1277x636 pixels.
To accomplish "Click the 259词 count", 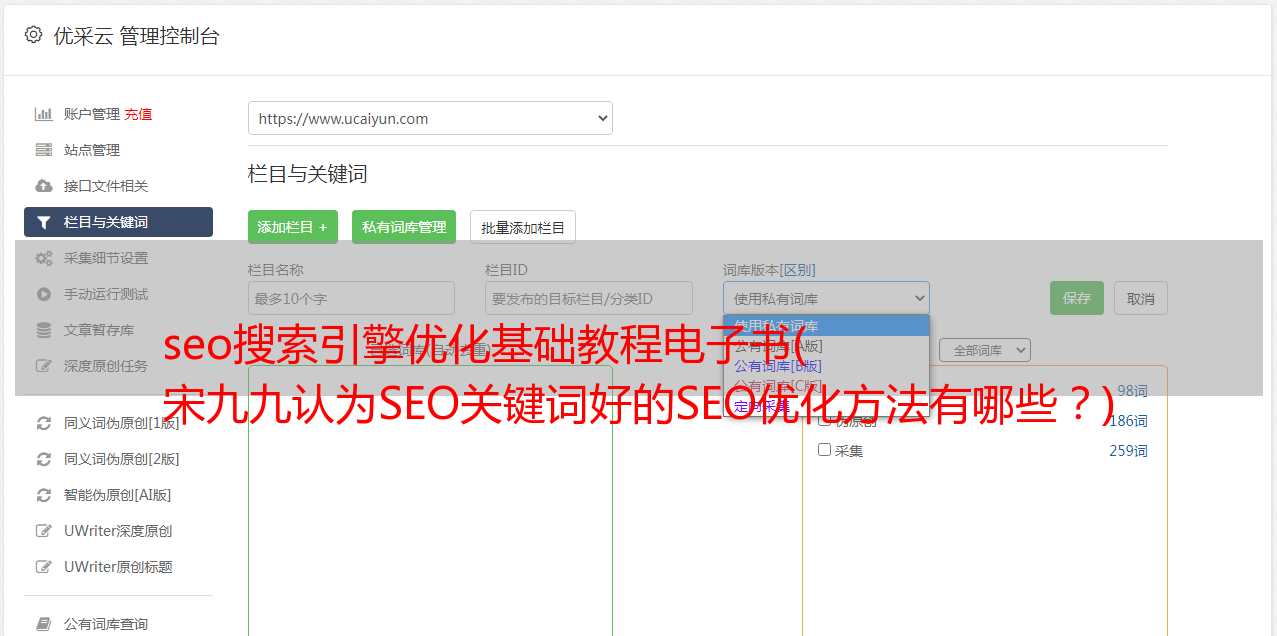I will pos(1128,451).
